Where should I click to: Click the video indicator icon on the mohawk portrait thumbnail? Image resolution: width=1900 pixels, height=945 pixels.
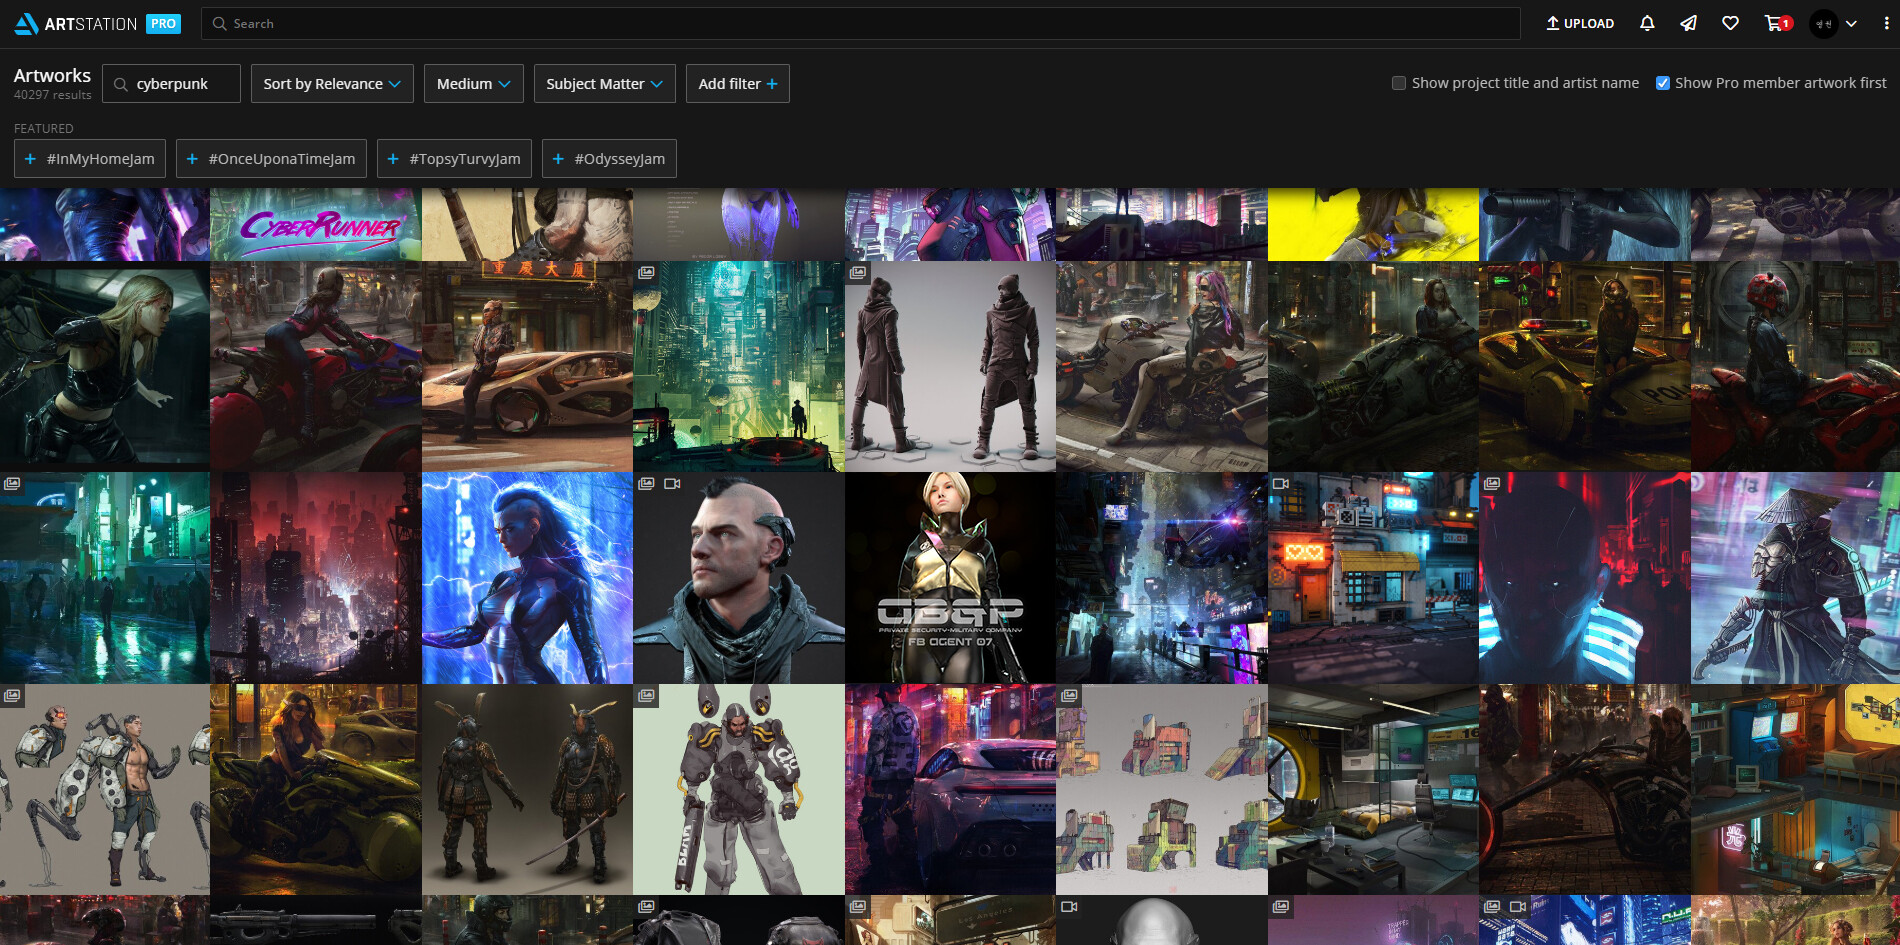pyautogui.click(x=670, y=484)
